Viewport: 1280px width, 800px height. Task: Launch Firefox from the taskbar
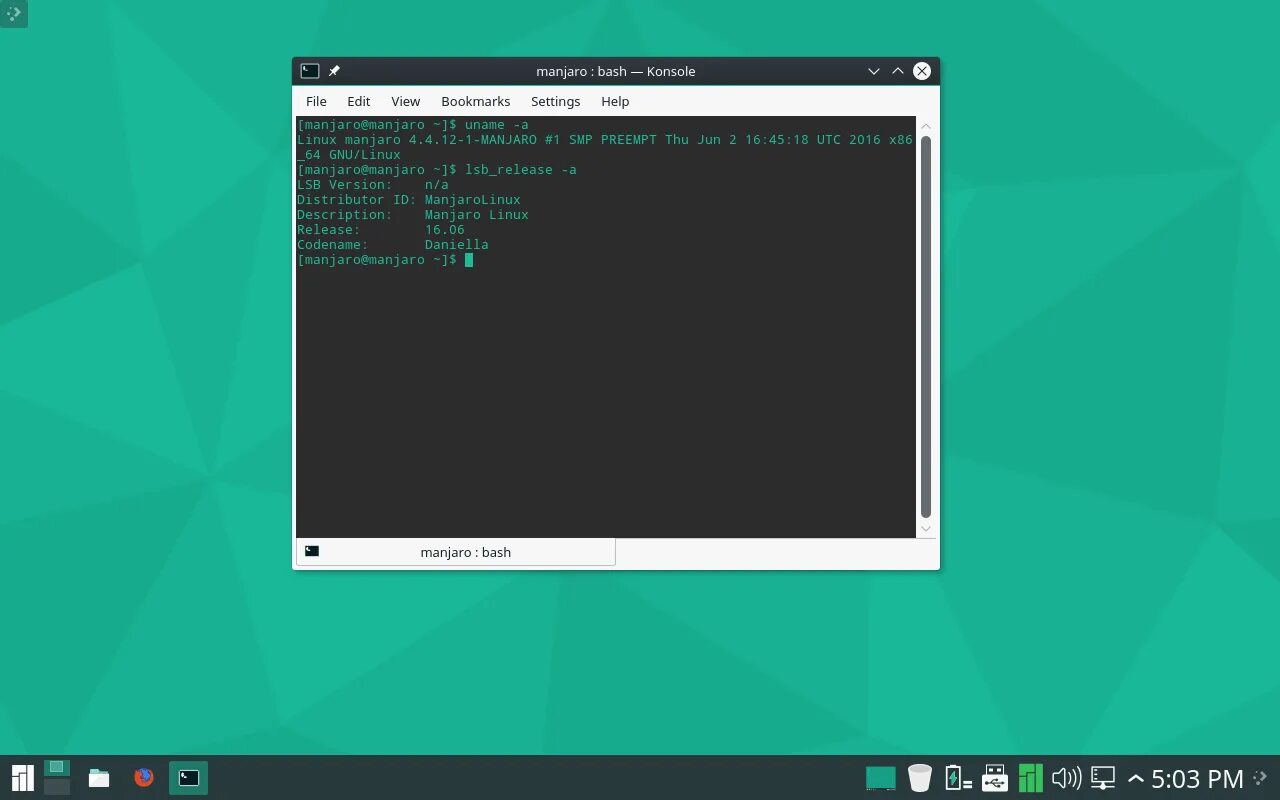144,778
